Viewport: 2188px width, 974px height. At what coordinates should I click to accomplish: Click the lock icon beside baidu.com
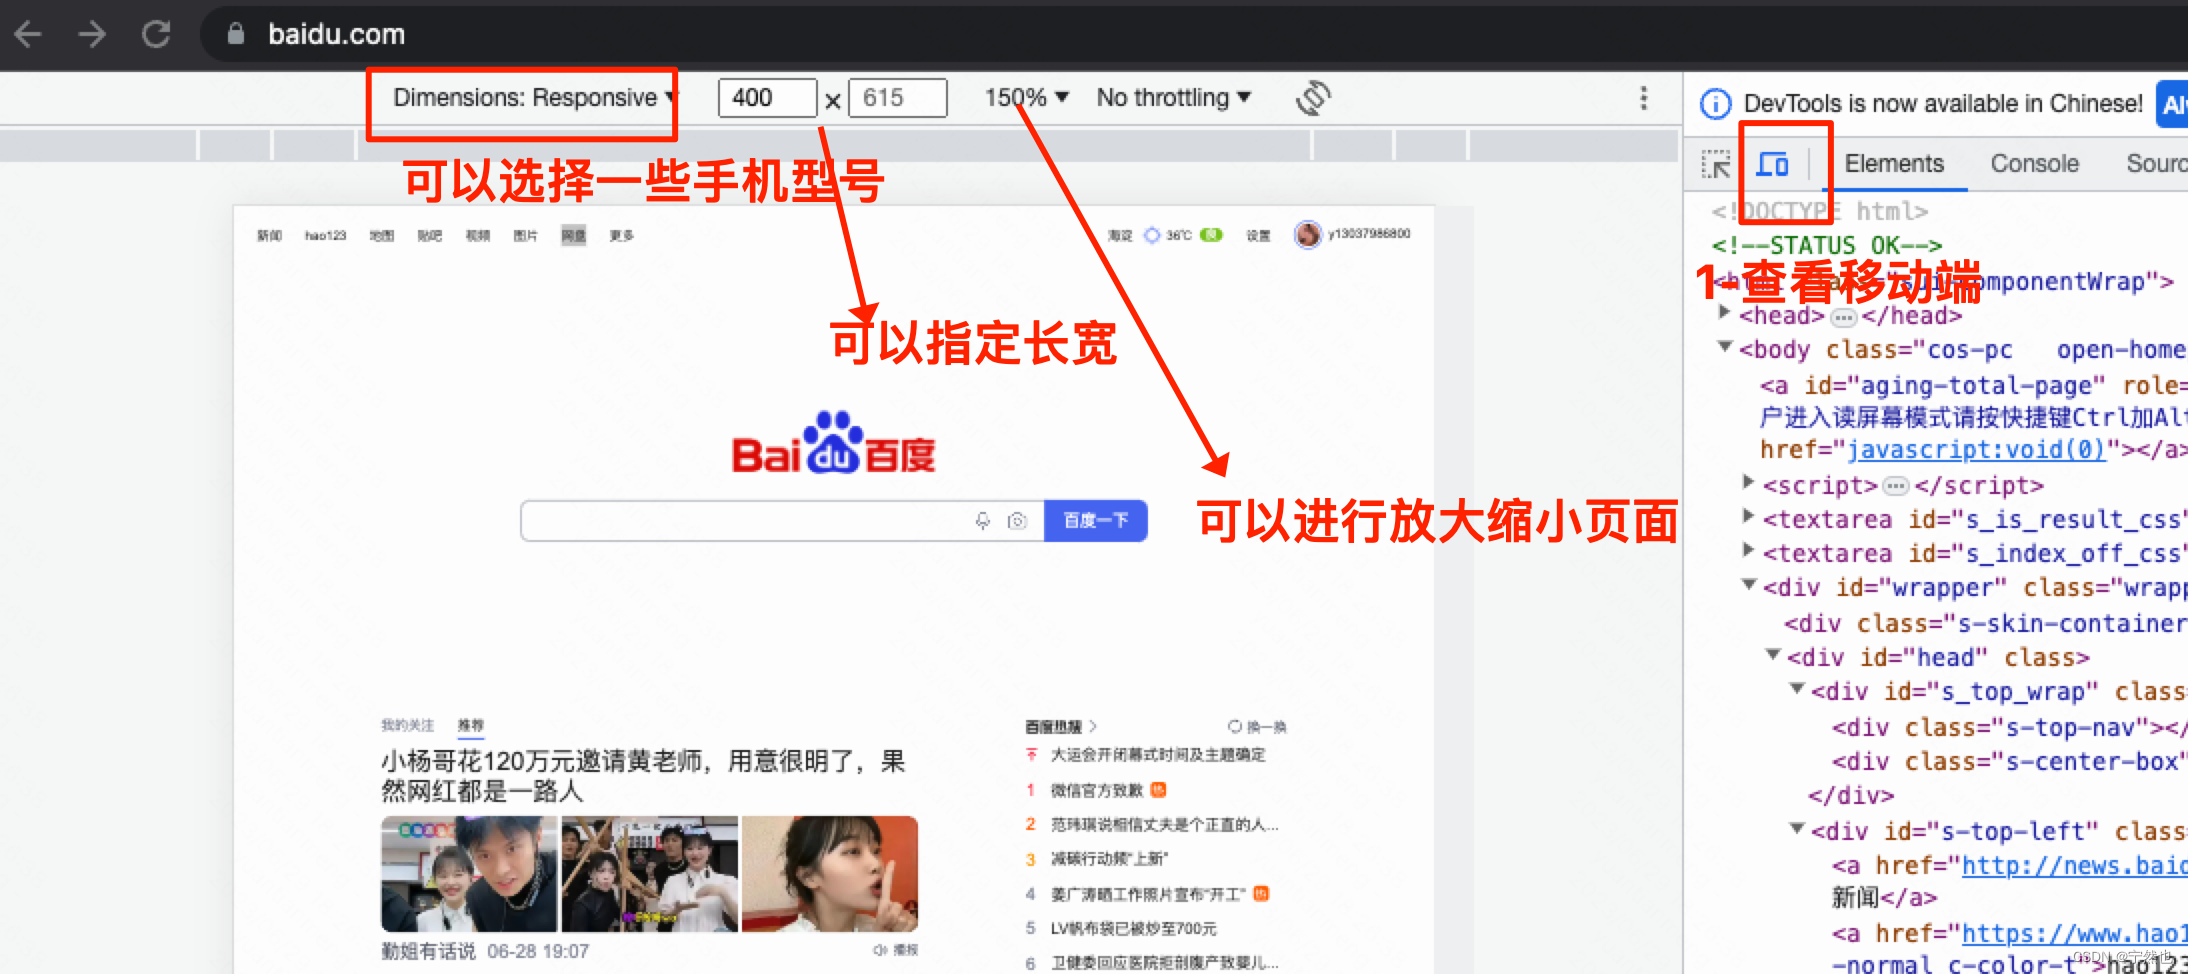point(235,34)
